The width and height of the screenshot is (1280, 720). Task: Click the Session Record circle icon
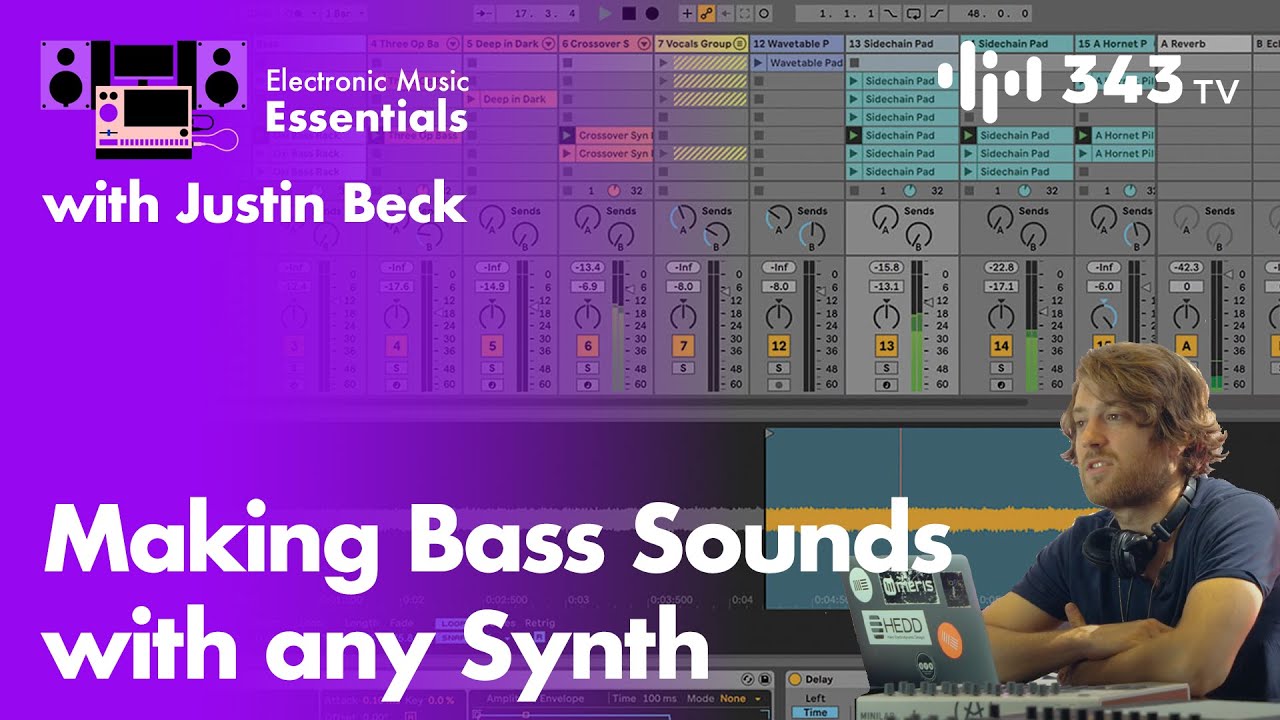click(x=765, y=13)
